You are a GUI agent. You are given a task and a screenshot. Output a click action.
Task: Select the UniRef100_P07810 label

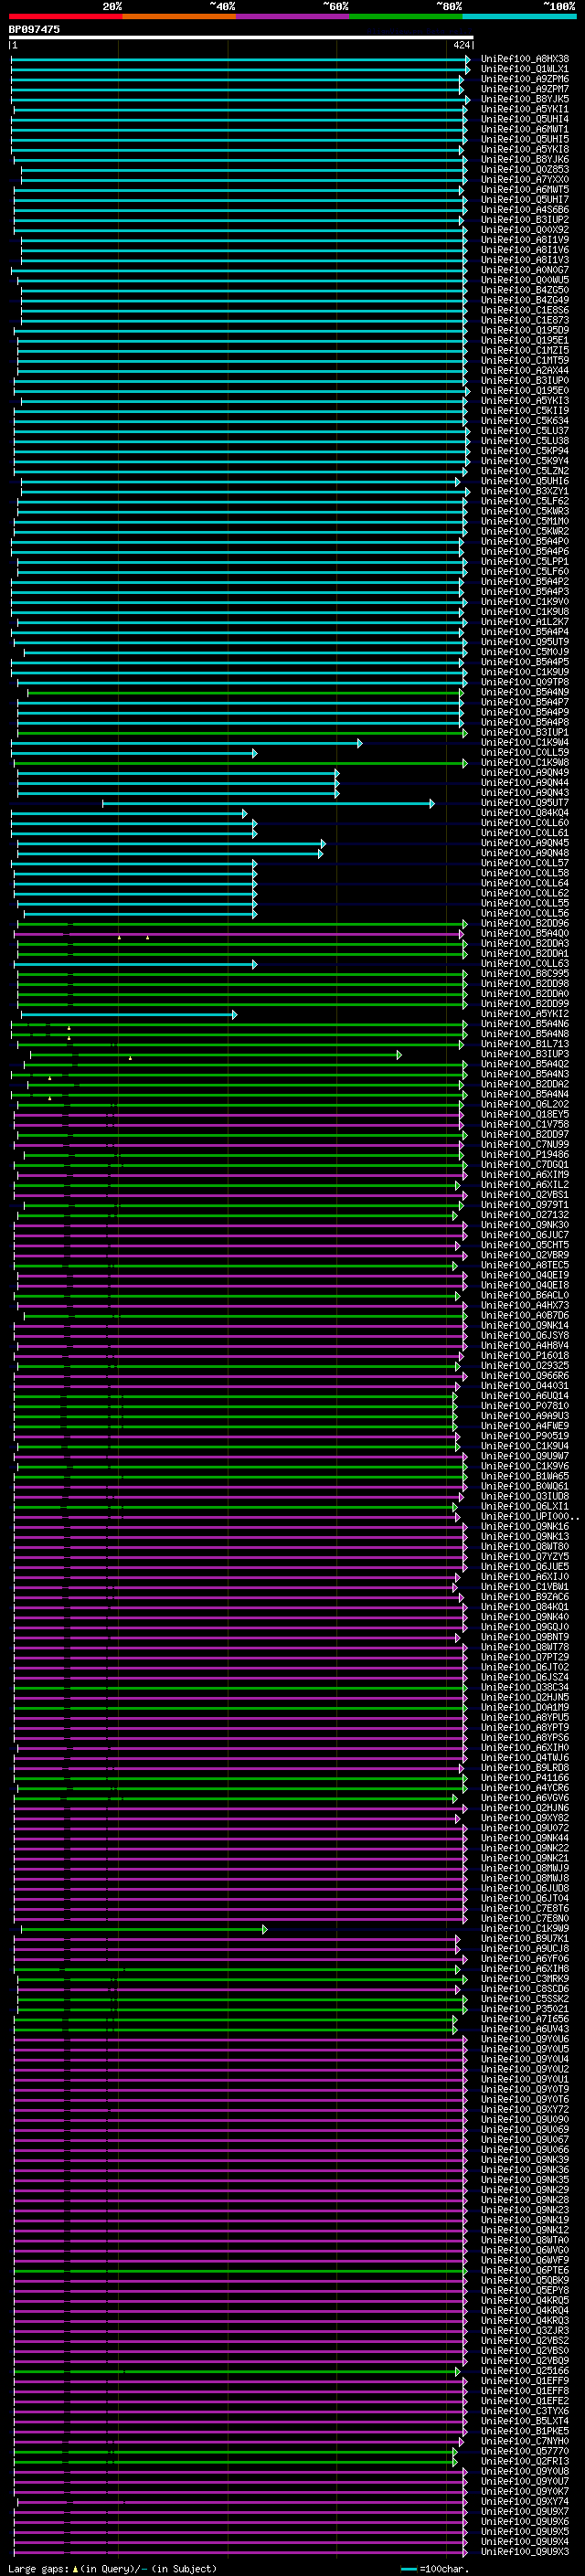(x=525, y=1406)
